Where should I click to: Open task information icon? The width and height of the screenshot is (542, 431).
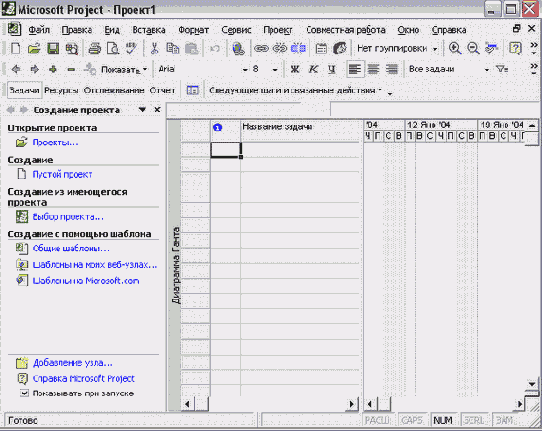321,48
